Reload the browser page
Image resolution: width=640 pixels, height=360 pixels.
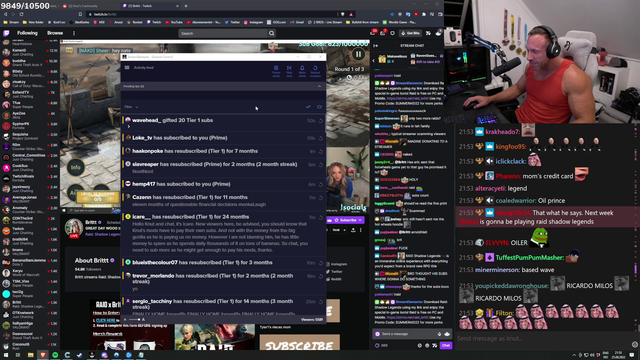21,14
